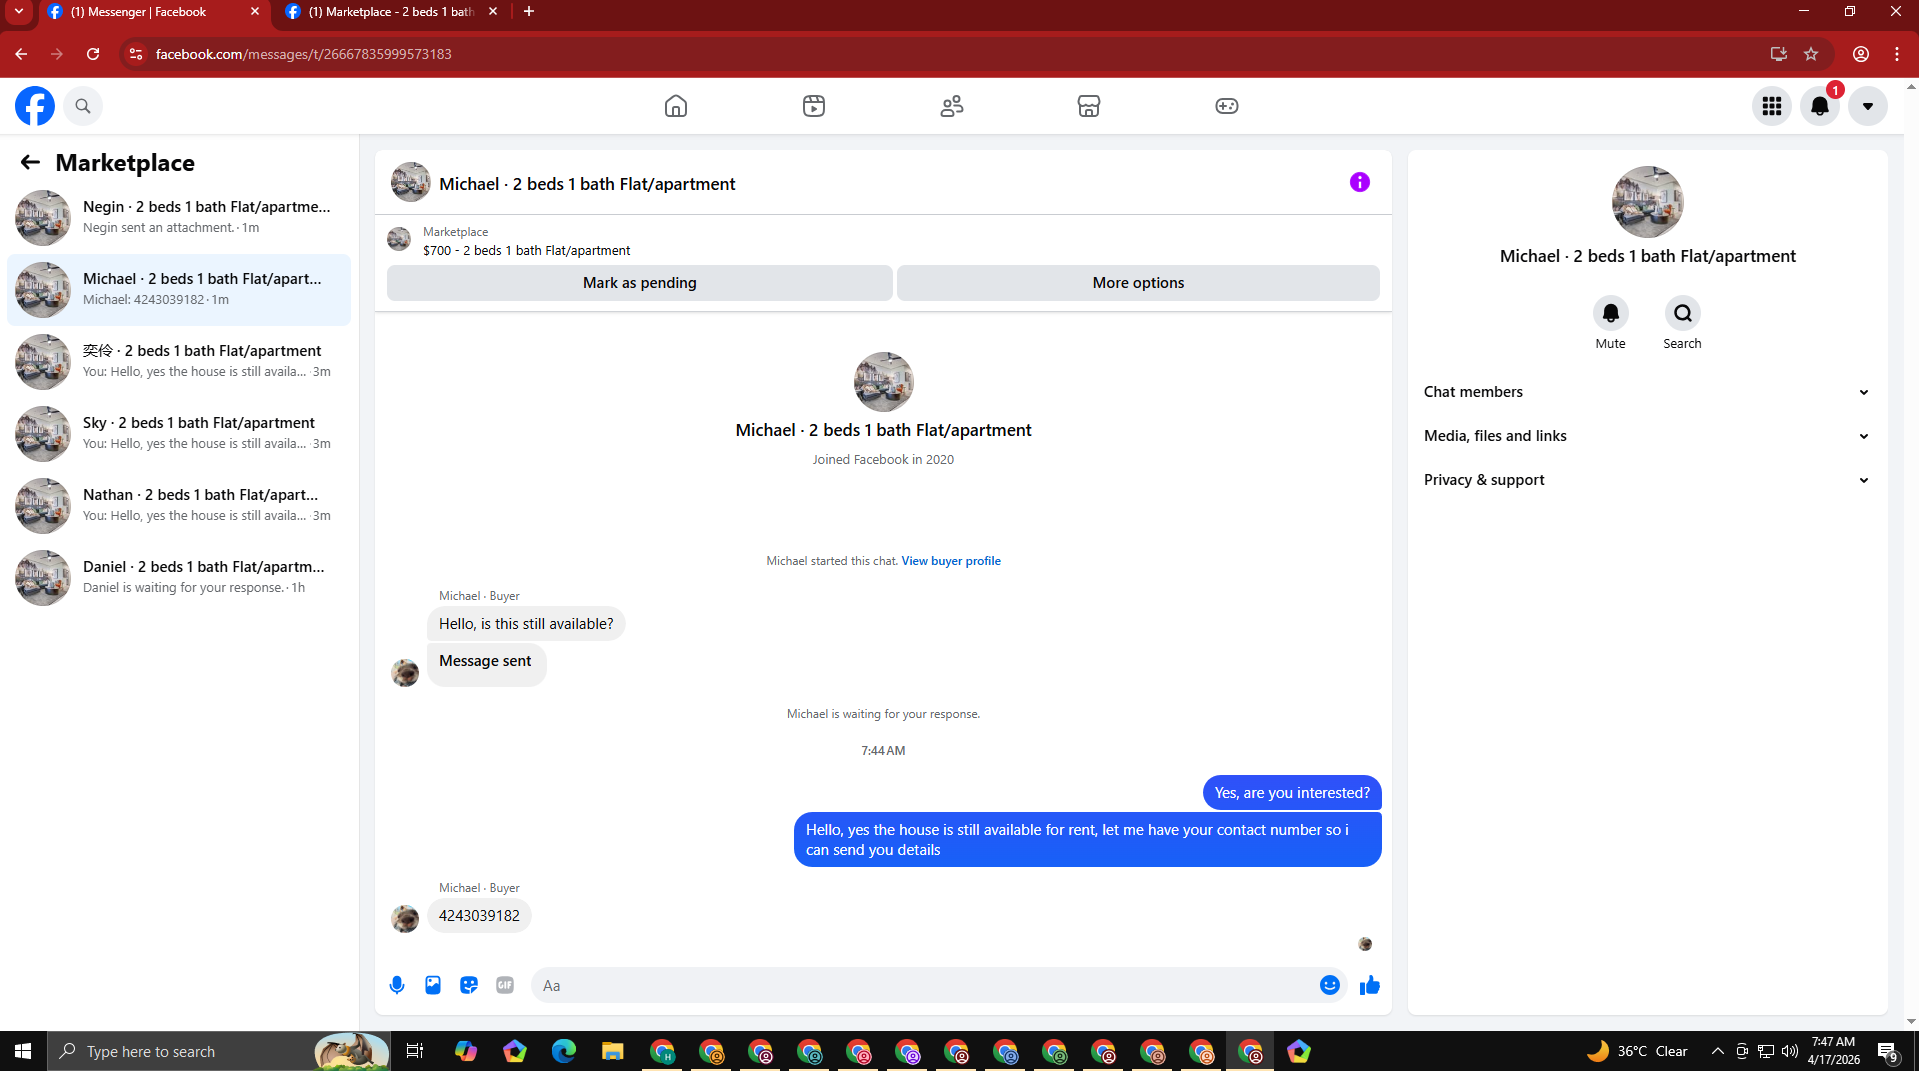
Task: Open the emoji picker smiley icon
Action: [x=1330, y=985]
